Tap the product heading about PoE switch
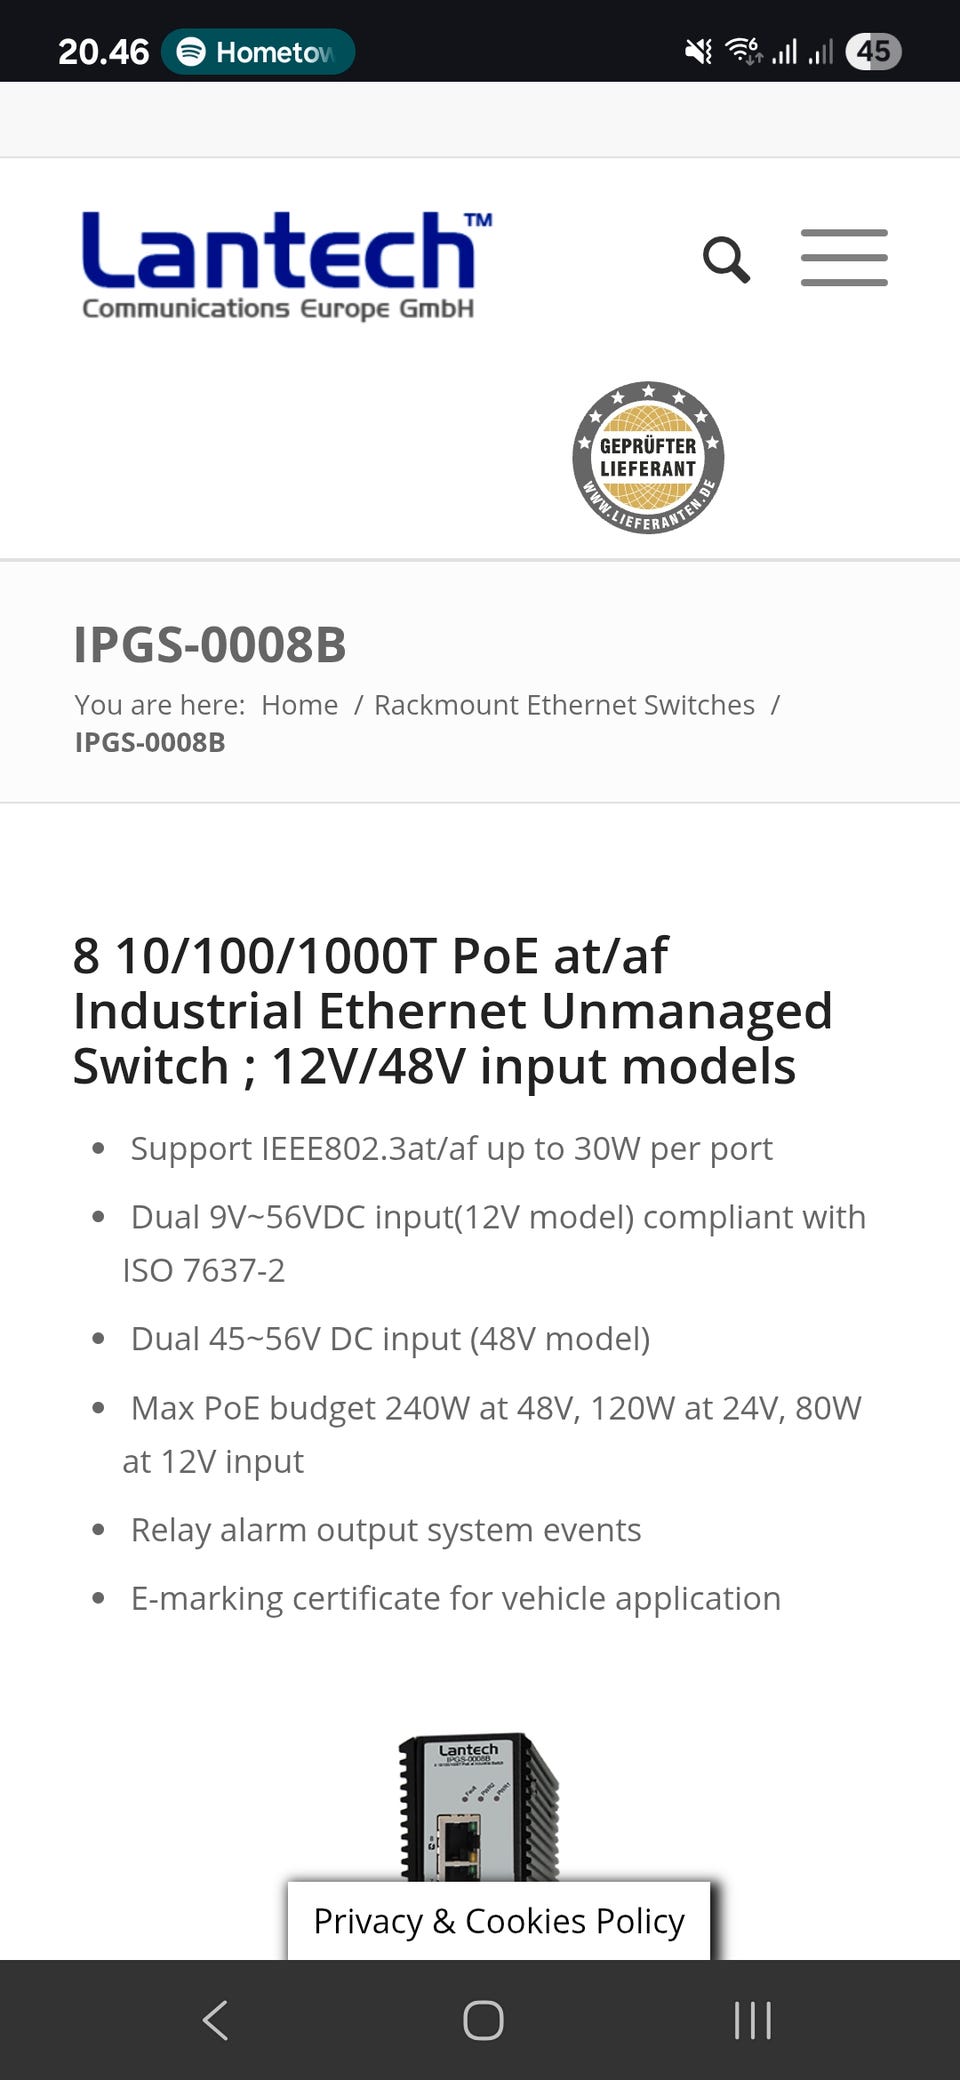 [x=452, y=1010]
